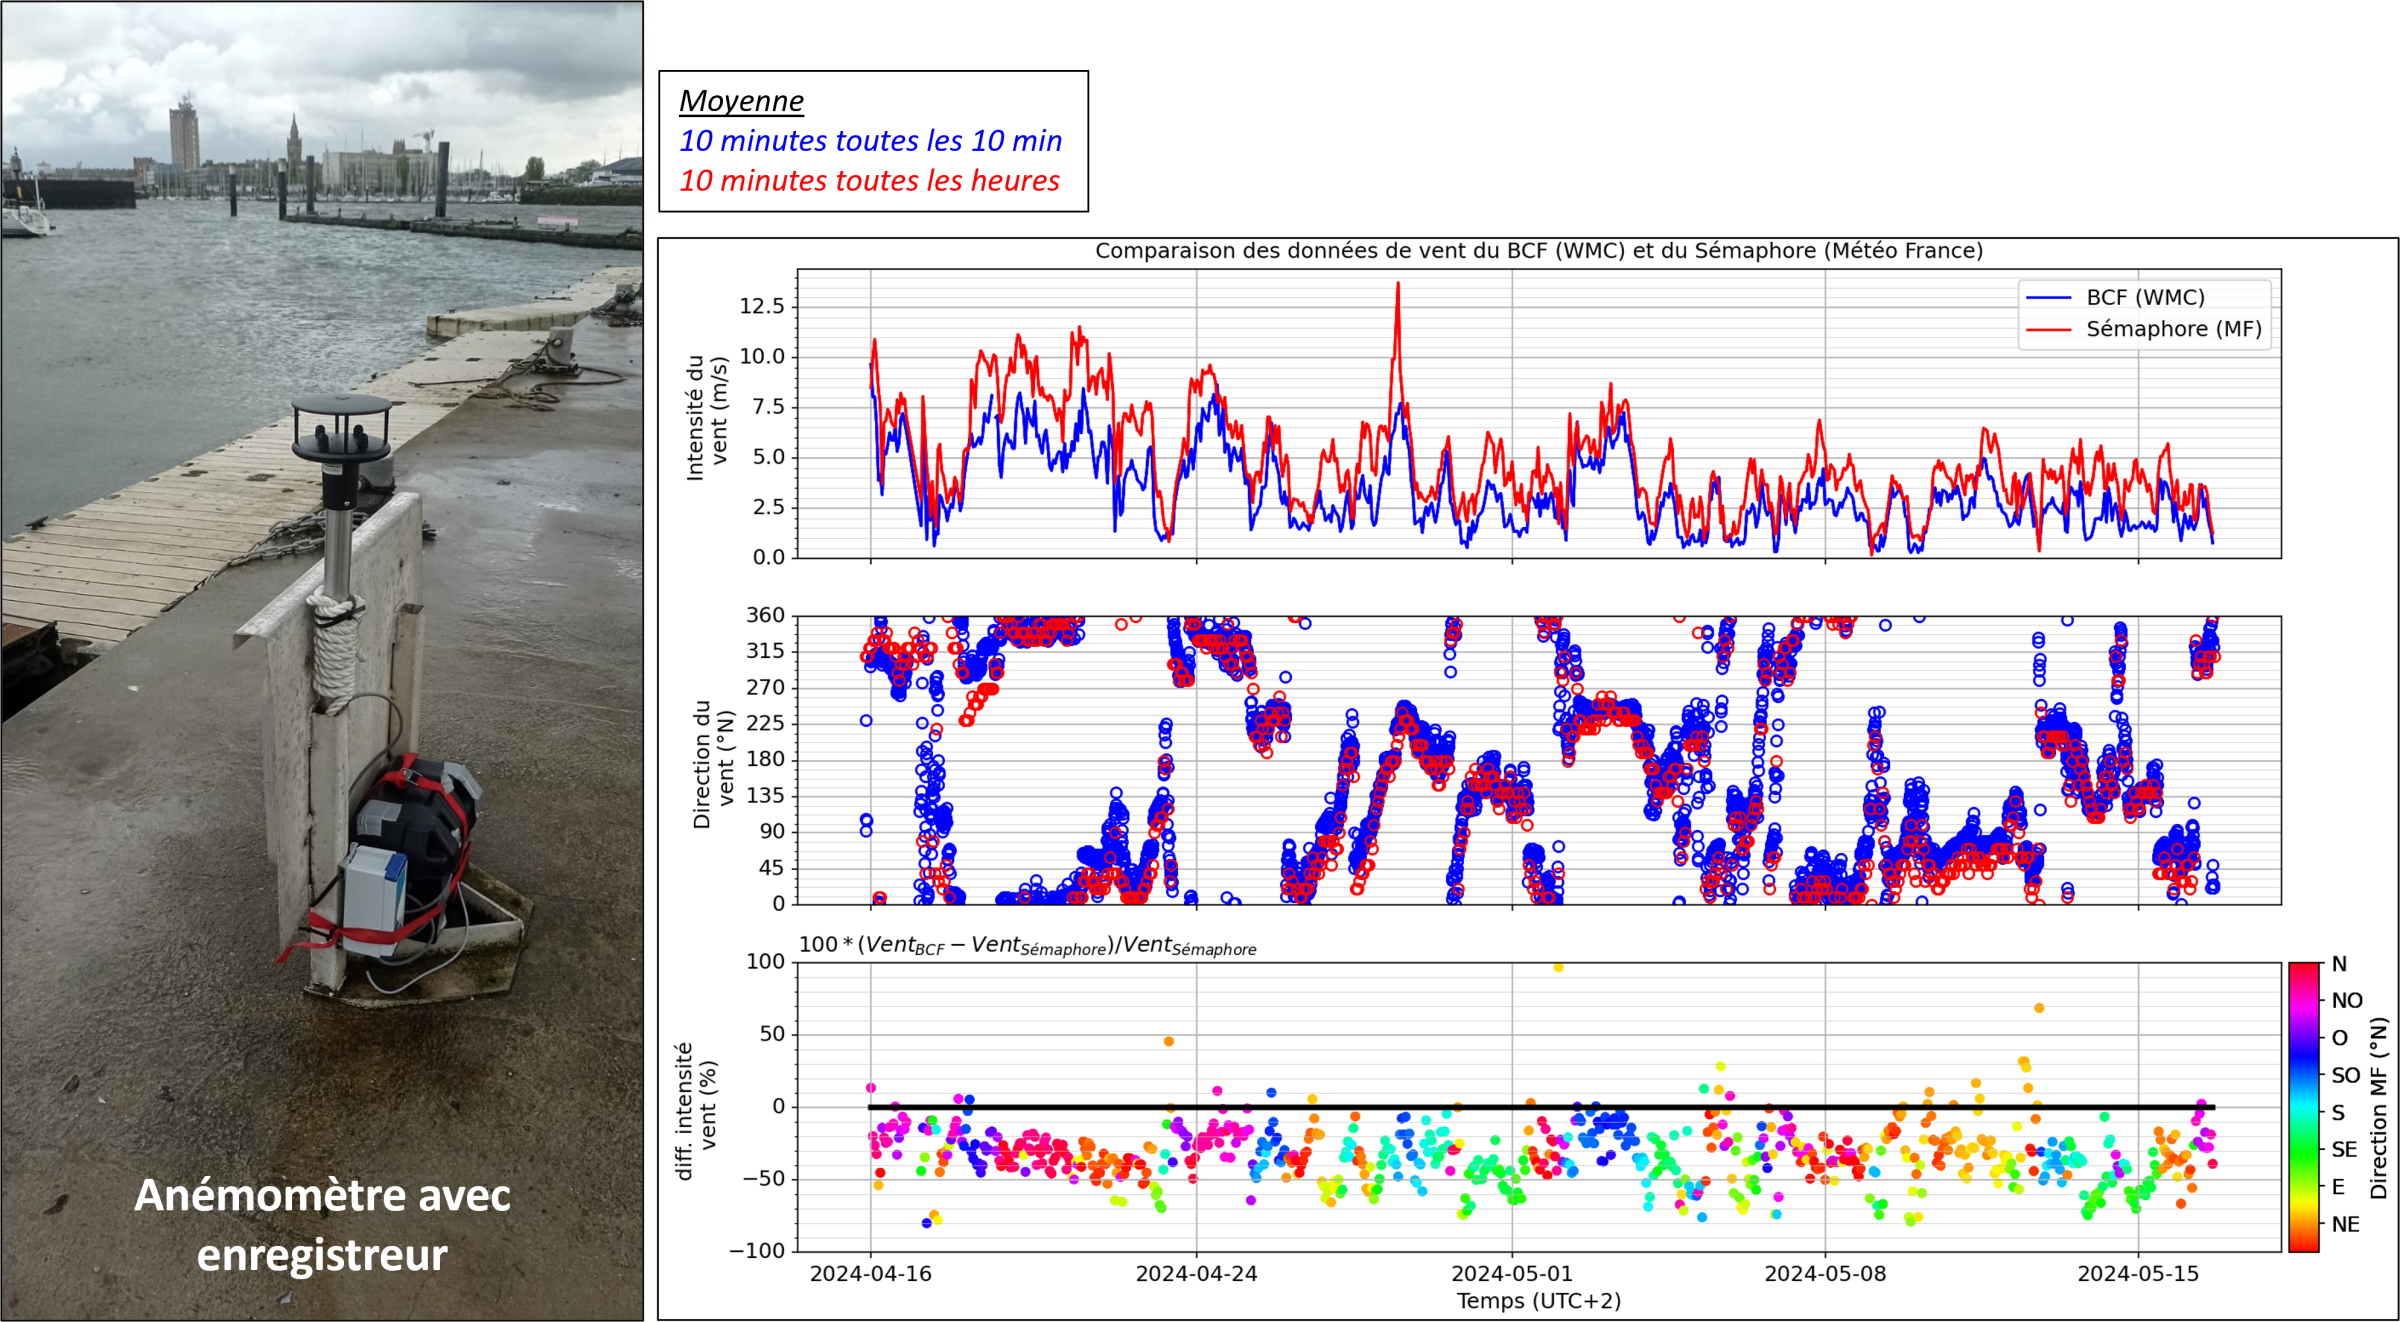Click the chart title 'Comparaison des données de vent'
The width and height of the screenshot is (2400, 1322).
tap(1538, 251)
